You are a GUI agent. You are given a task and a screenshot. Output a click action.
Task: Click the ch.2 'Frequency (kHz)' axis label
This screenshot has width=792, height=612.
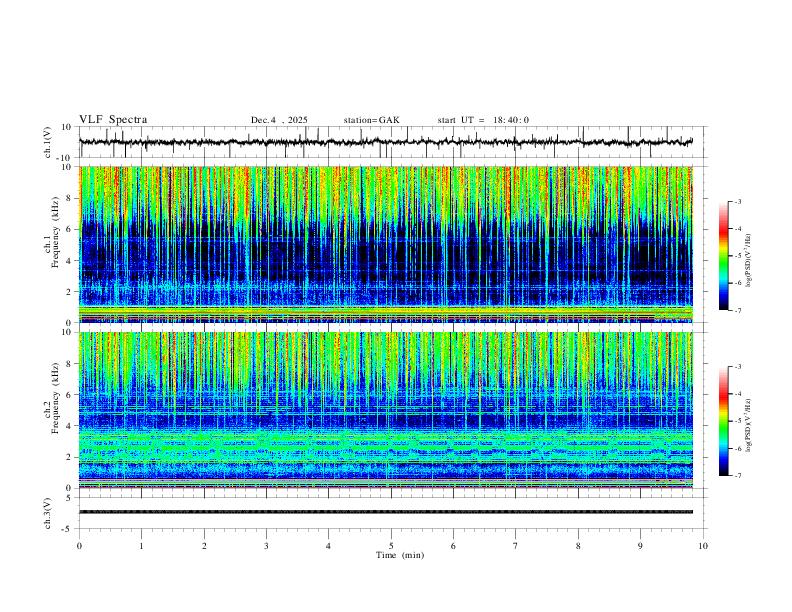pos(55,398)
